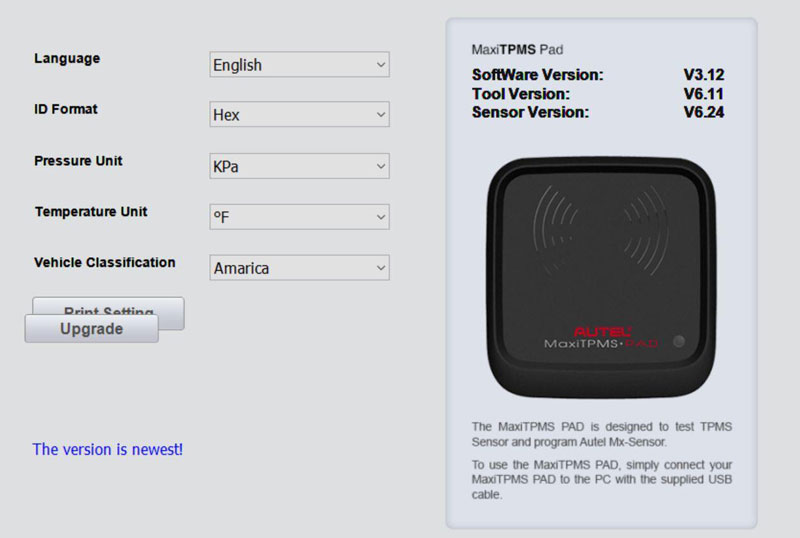Click the 'The version is newest!' message
Screen dimensions: 800x538
pyautogui.click(x=108, y=449)
